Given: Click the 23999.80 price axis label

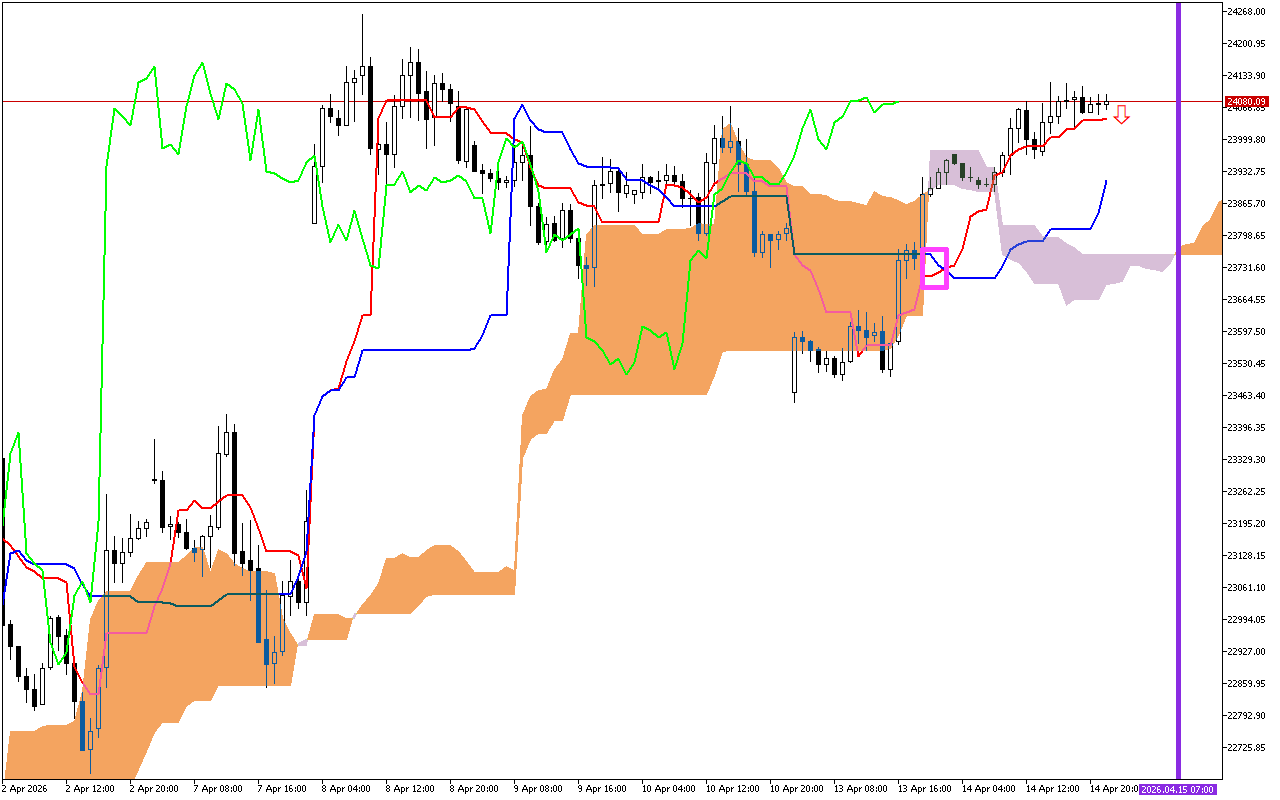Looking at the screenshot, I should click(1246, 140).
